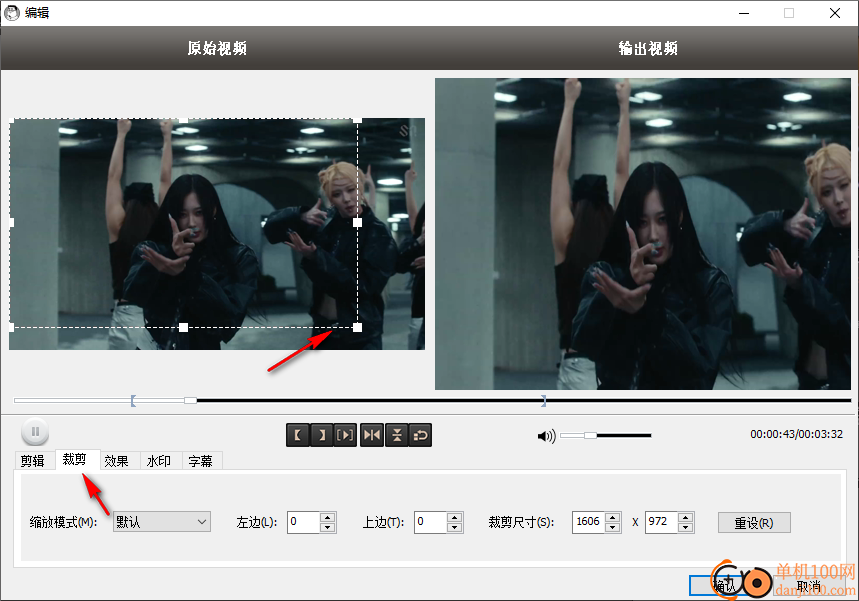Expand the 缩放模式 dropdown
Screen dimensions: 859x601
click(x=162, y=522)
